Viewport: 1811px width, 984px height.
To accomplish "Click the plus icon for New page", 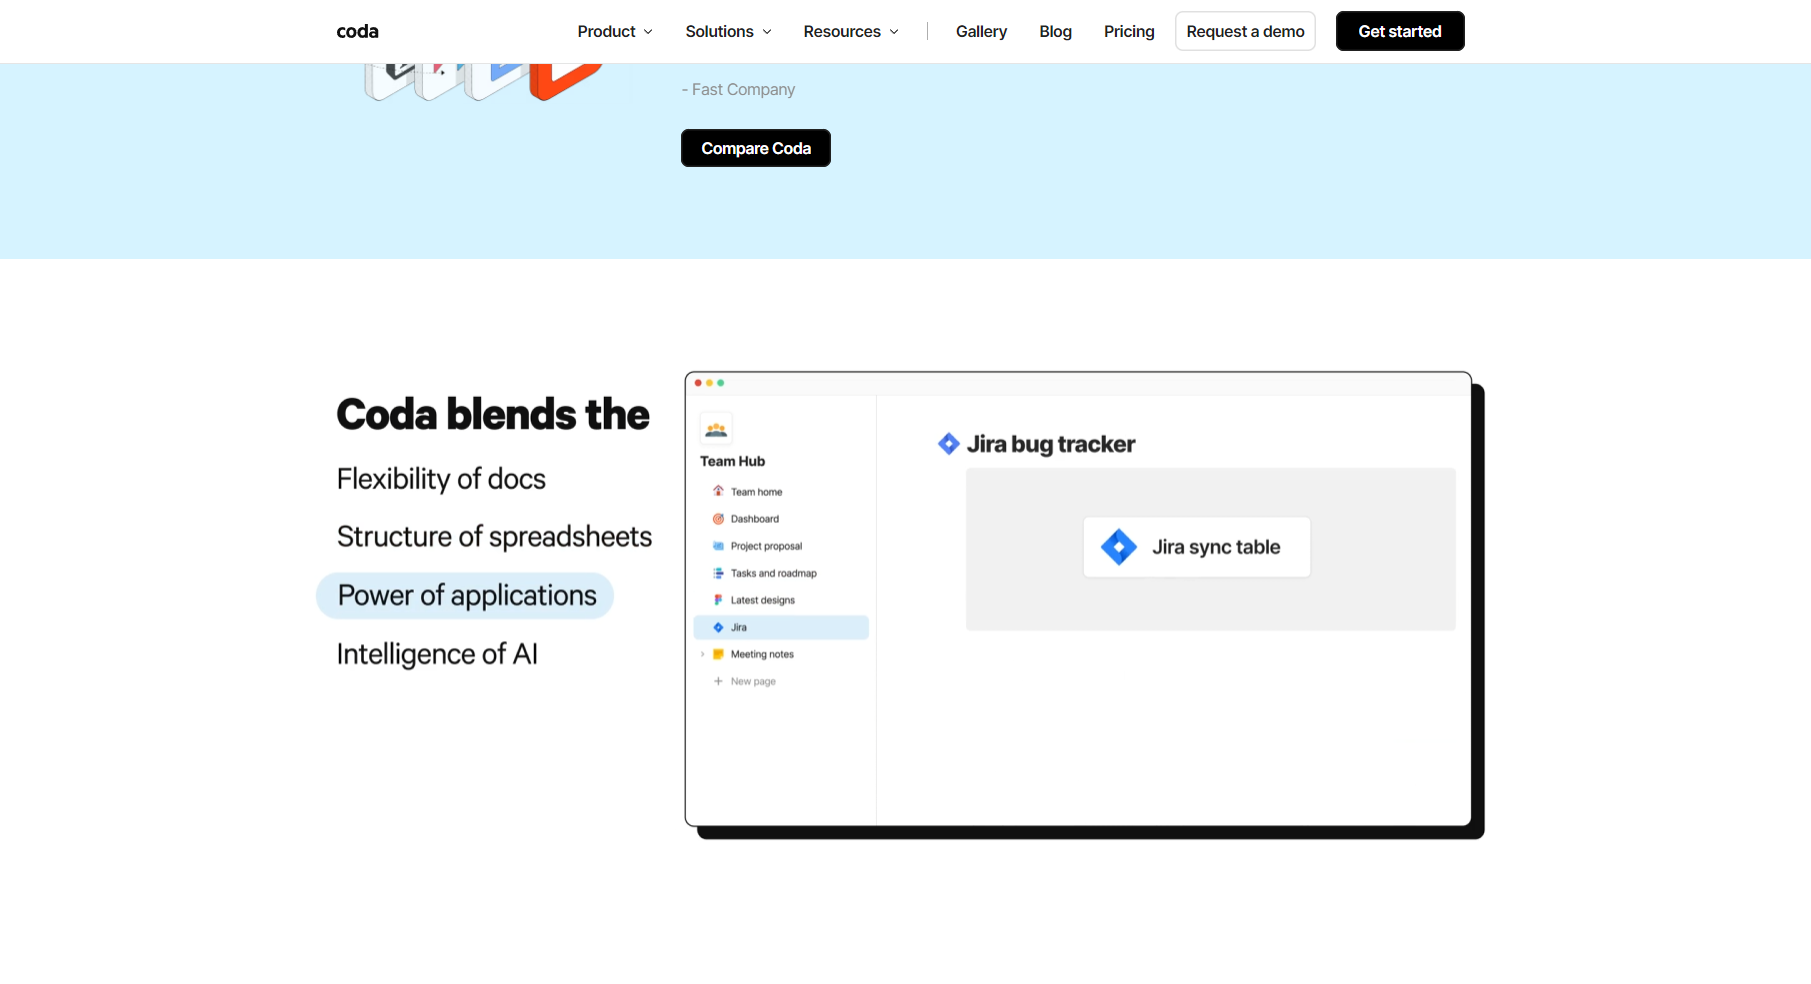I will tap(718, 681).
